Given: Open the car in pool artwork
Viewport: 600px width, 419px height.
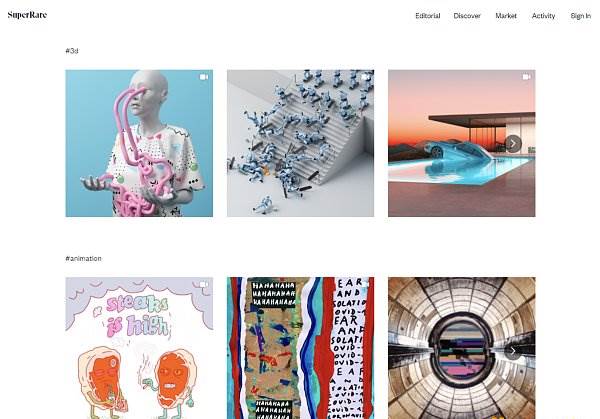Looking at the screenshot, I should [461, 143].
